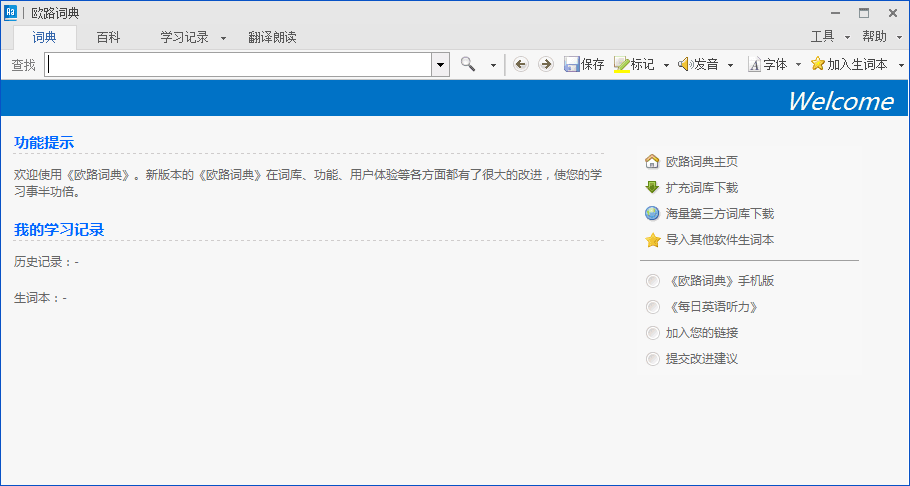Click the 加入生词本 star icon
910x486 pixels.
818,64
